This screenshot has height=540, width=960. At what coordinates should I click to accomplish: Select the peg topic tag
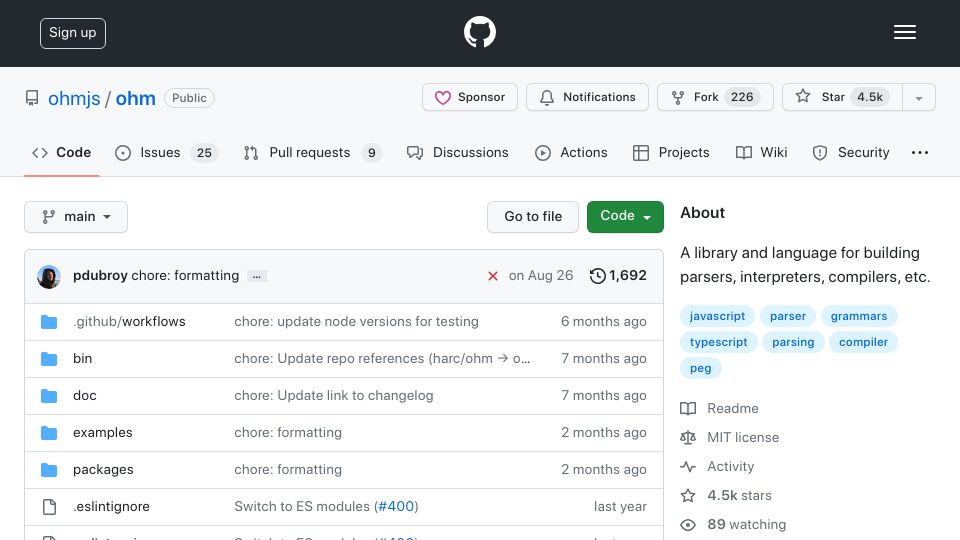(700, 368)
